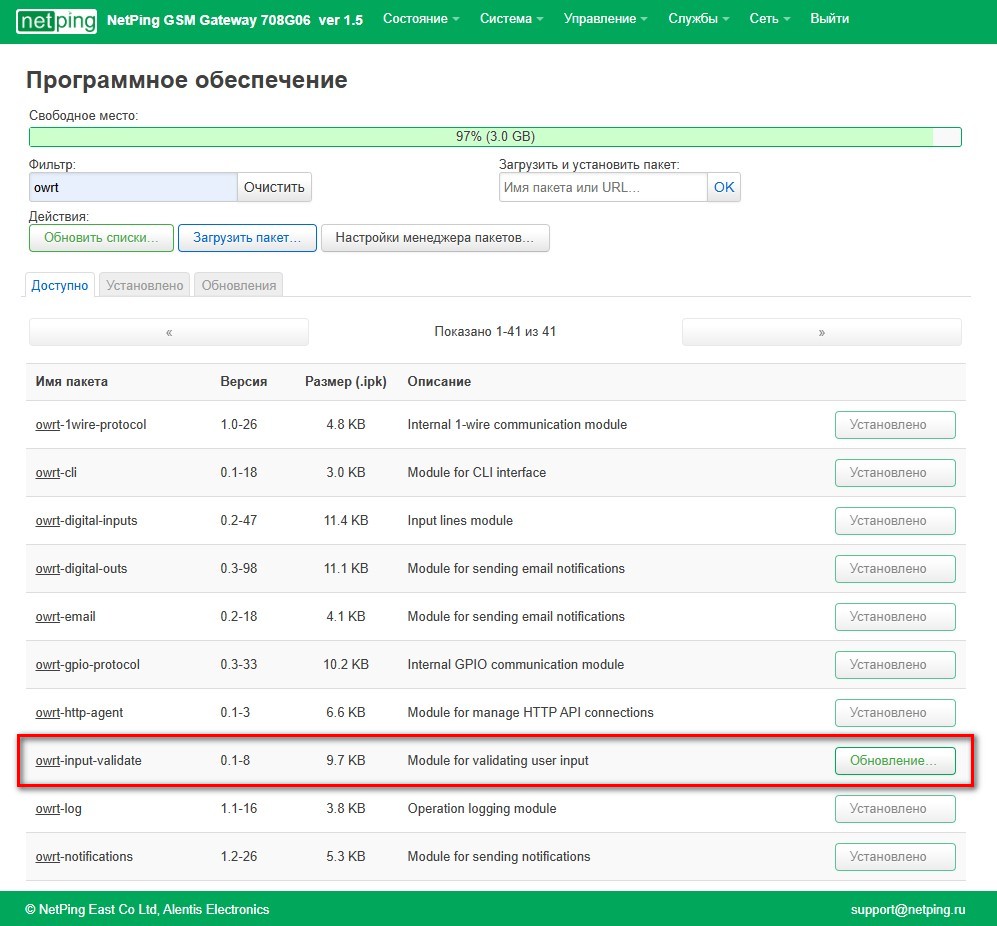The image size is (997, 926).
Task: Click the NetPing logo
Action: pos(57,20)
